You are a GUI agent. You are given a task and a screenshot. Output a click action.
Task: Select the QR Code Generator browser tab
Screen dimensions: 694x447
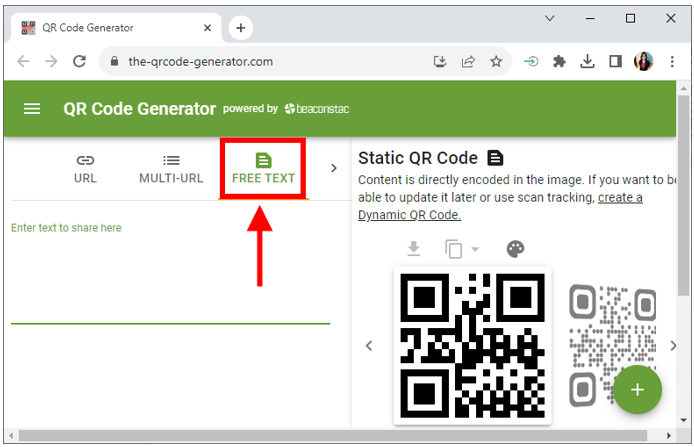point(116,28)
